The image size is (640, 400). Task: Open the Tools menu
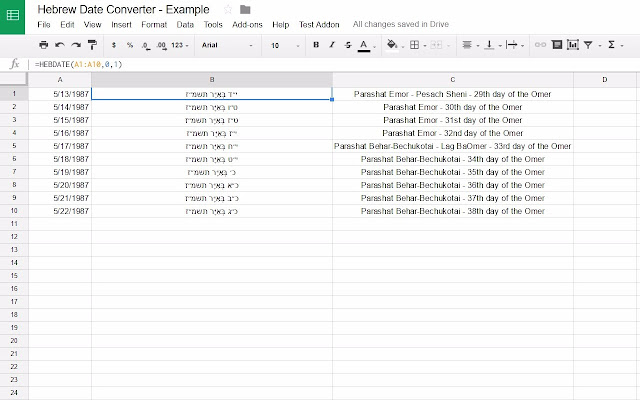[x=213, y=24]
